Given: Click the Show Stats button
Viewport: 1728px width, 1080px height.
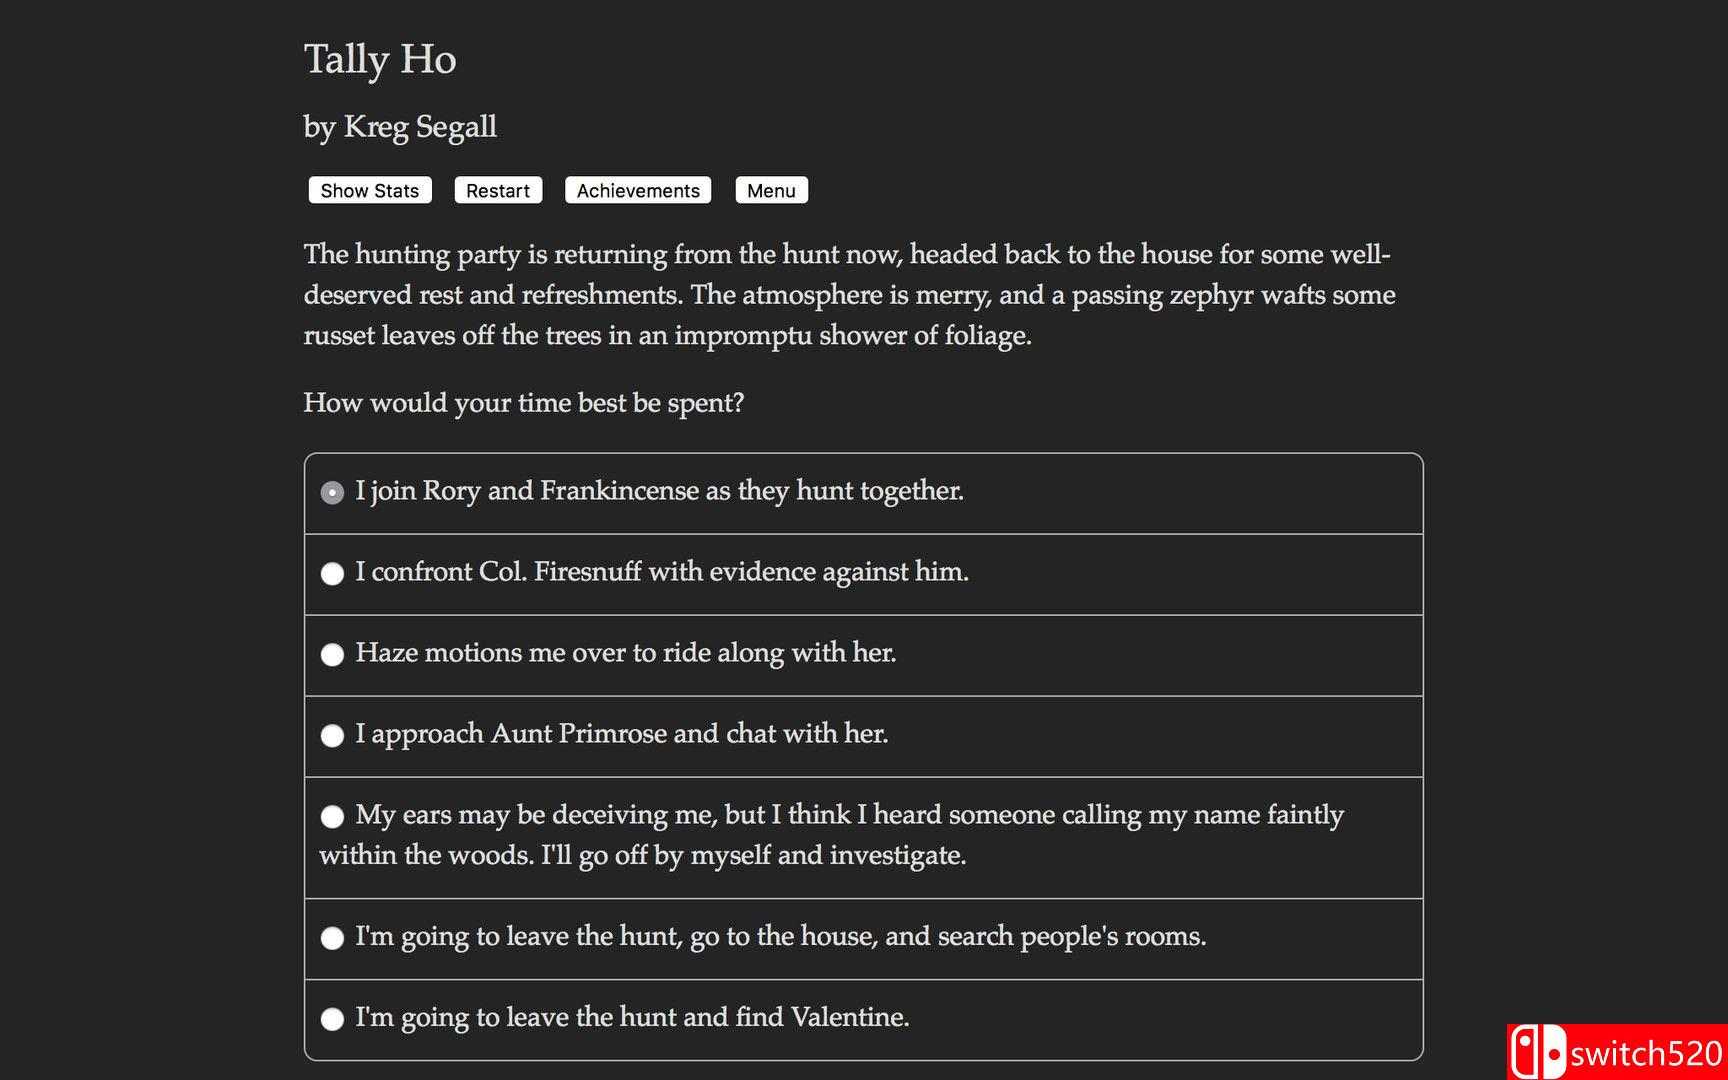Looking at the screenshot, I should pos(369,191).
